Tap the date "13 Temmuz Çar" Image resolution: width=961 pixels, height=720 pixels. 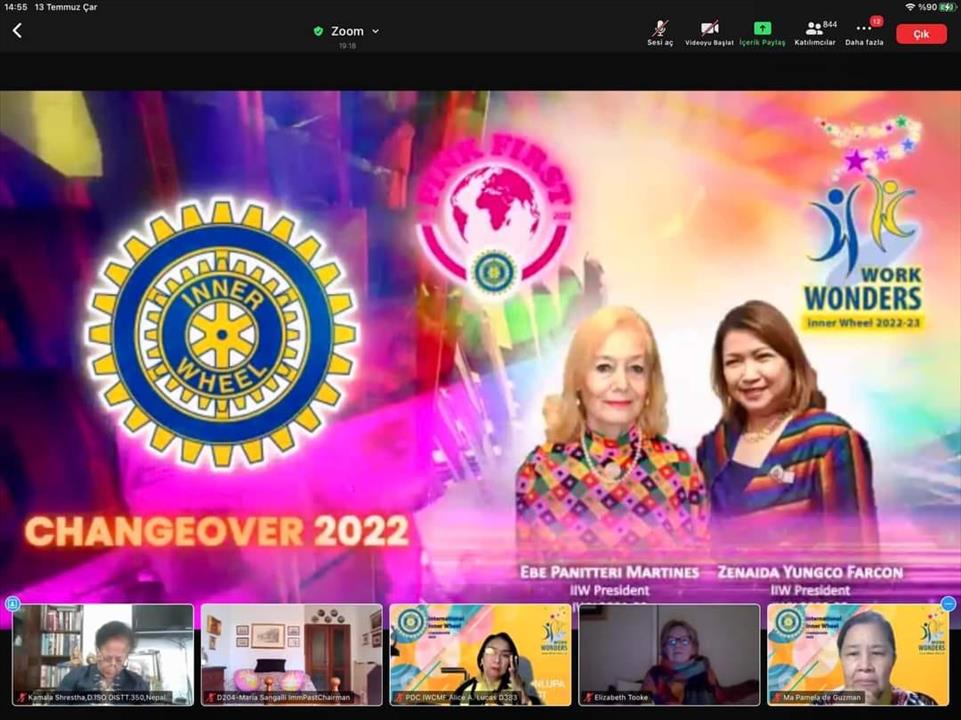pyautogui.click(x=66, y=7)
